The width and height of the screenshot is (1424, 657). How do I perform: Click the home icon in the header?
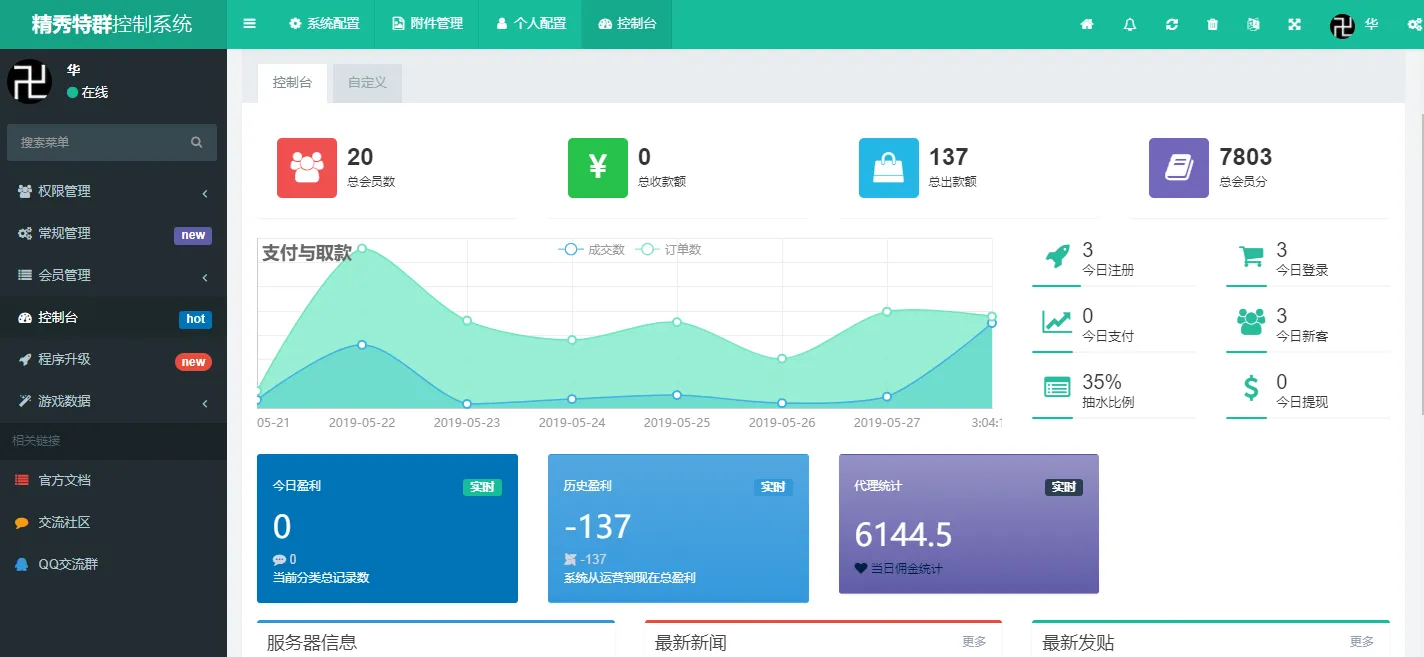pyautogui.click(x=1086, y=24)
